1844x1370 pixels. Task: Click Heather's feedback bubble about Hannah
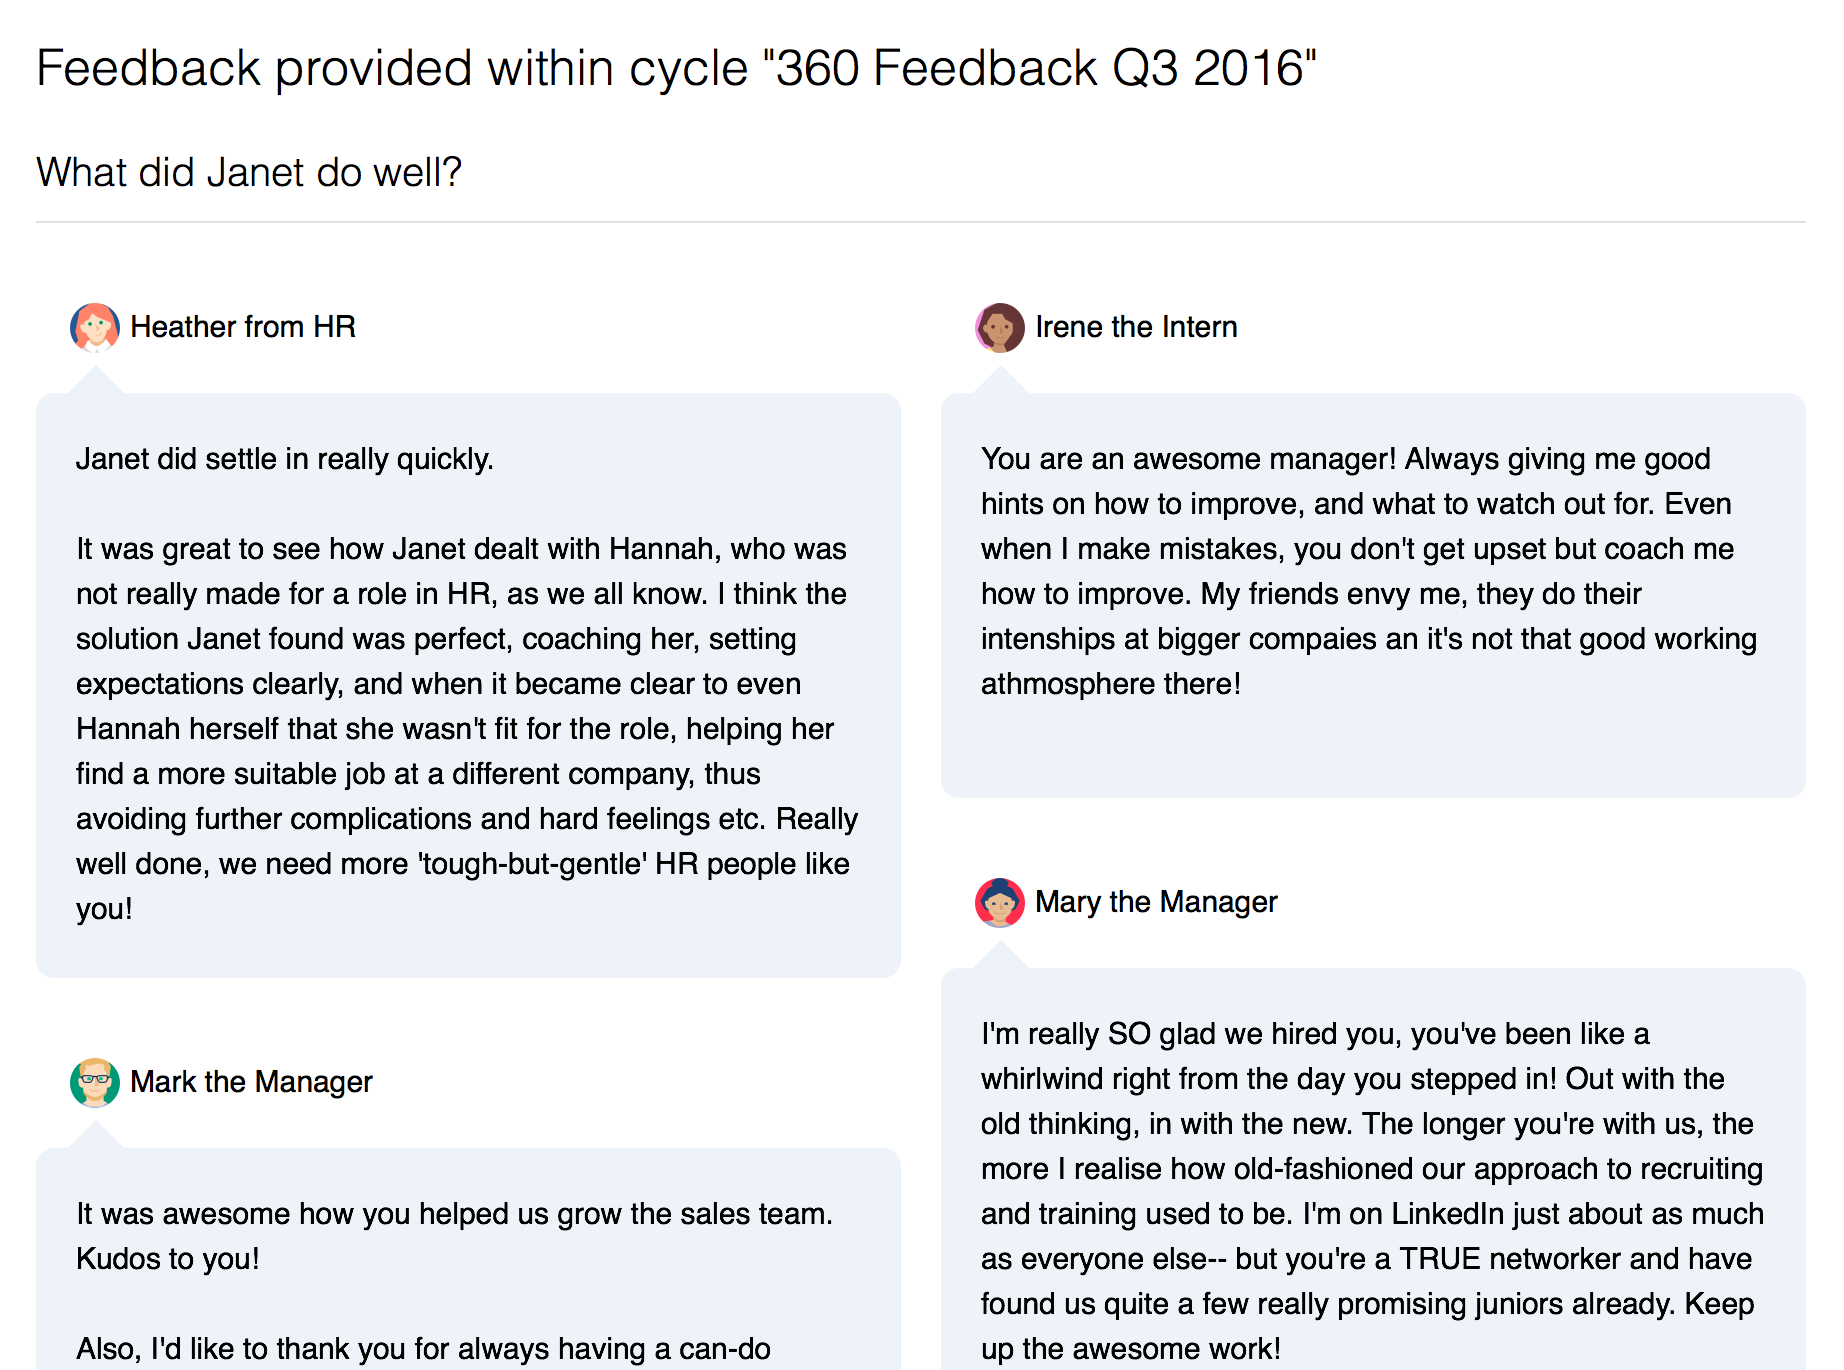pos(468,685)
